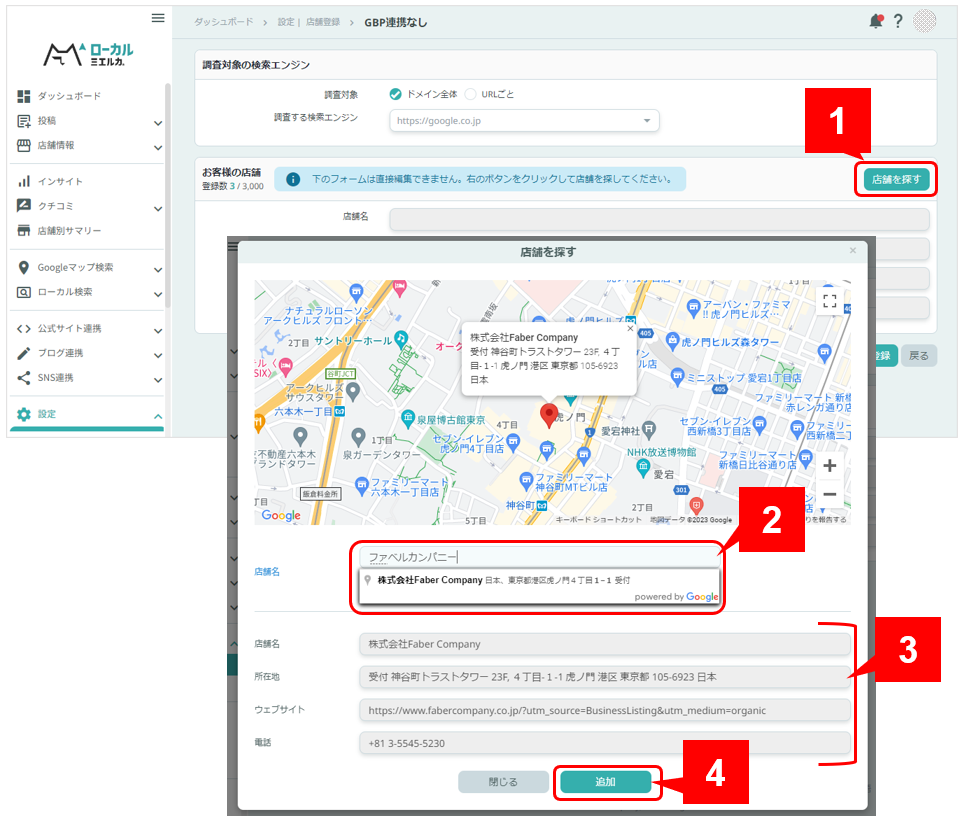Open ダッシュボード in the sidebar
Viewport: 965px width, 824px height.
point(69,96)
